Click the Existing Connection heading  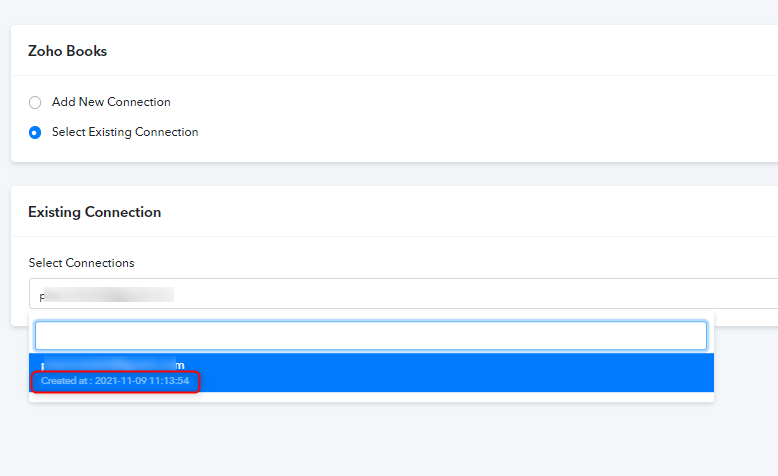[95, 212]
